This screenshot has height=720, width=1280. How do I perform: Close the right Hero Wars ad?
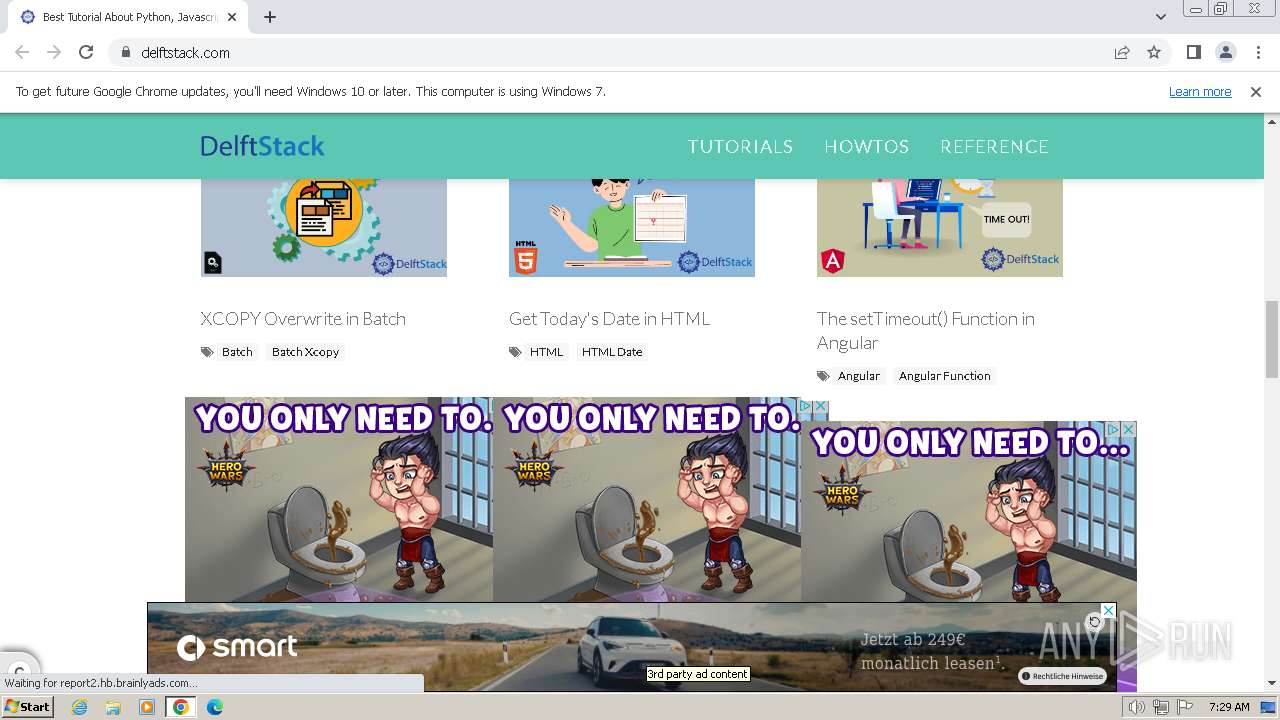pyautogui.click(x=1129, y=429)
